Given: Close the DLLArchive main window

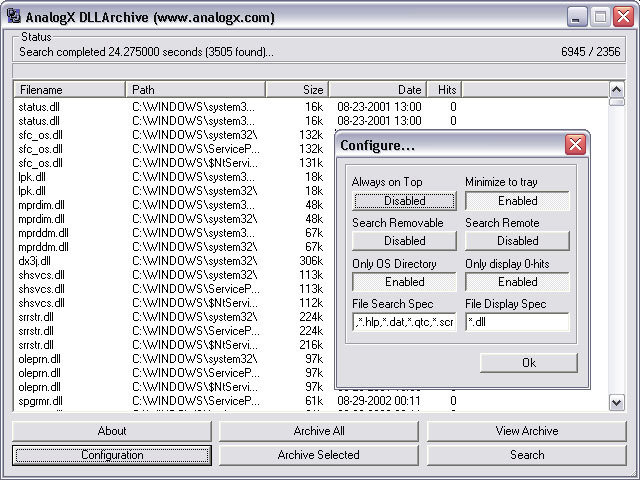Looking at the screenshot, I should (624, 17).
